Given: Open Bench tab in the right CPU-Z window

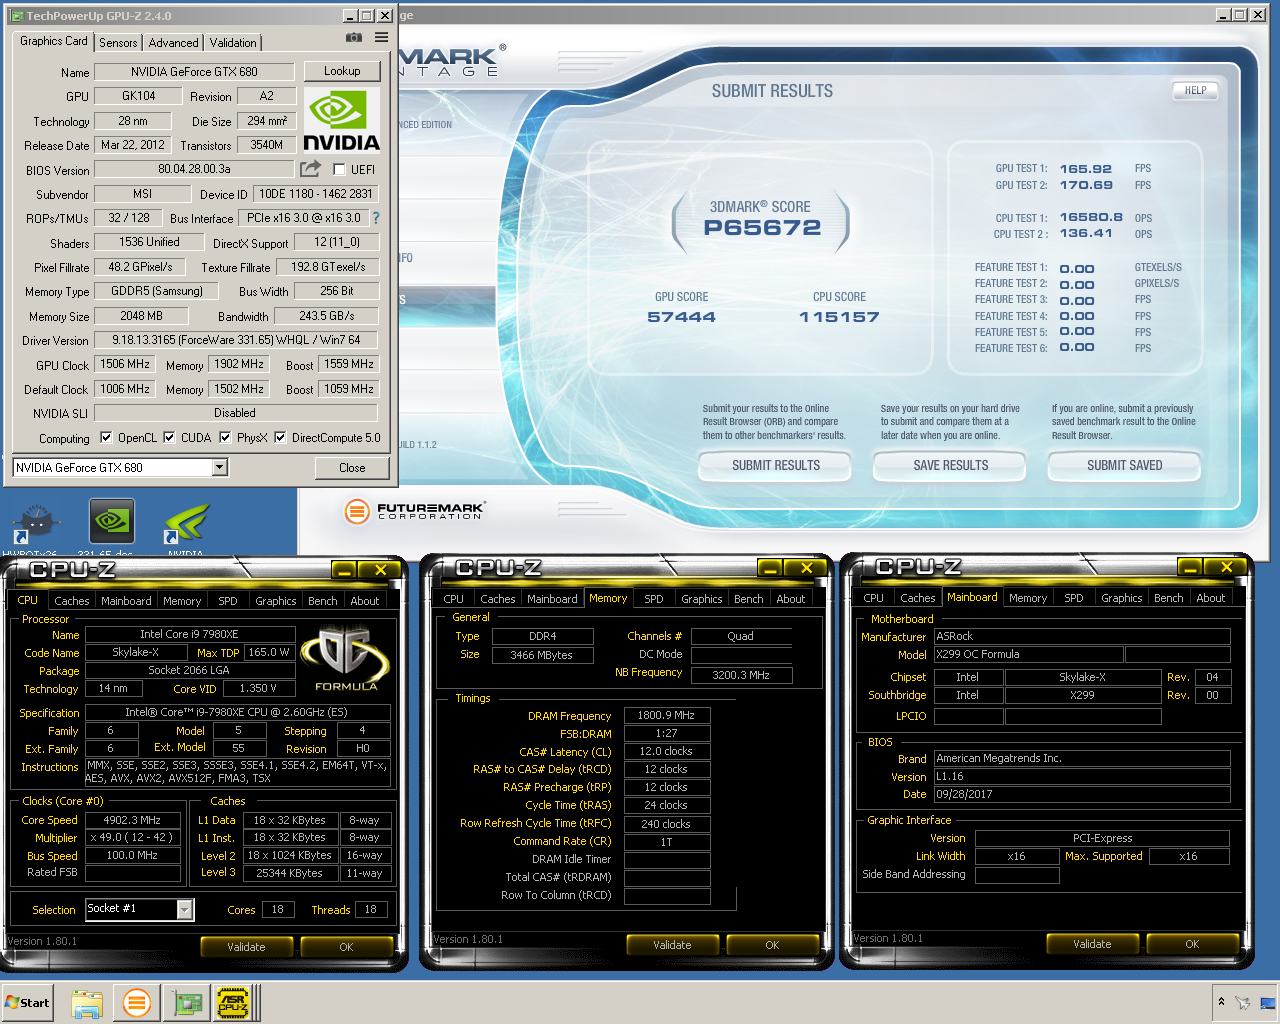Looking at the screenshot, I should pyautogui.click(x=1169, y=598).
